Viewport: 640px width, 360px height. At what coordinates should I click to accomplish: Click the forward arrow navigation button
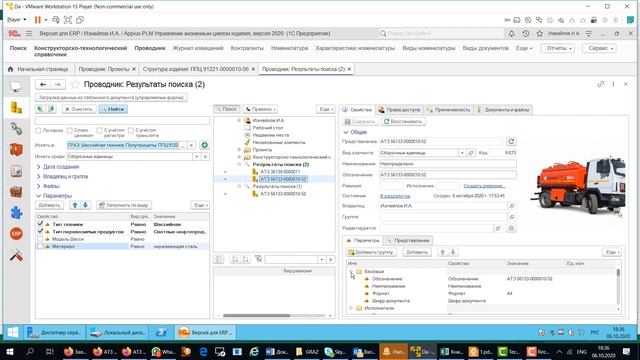point(58,84)
